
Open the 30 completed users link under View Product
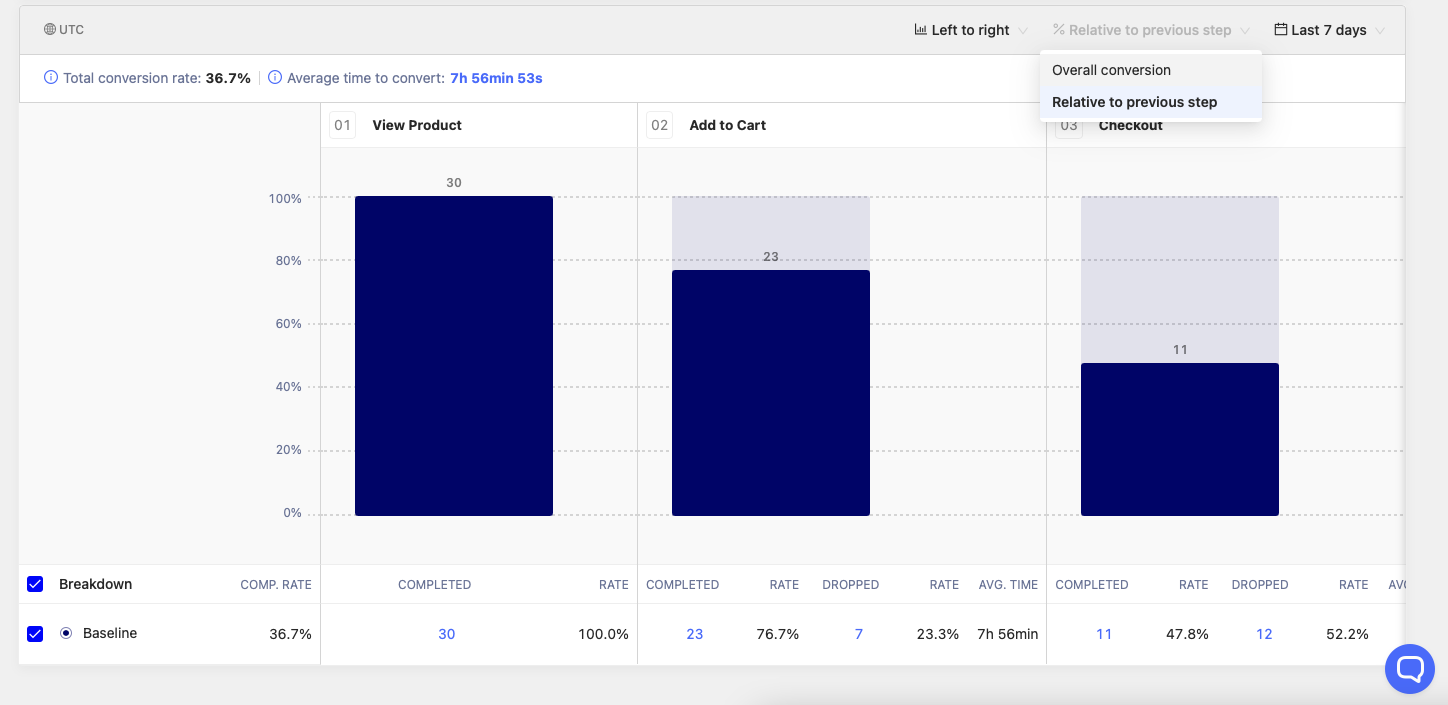pos(446,633)
